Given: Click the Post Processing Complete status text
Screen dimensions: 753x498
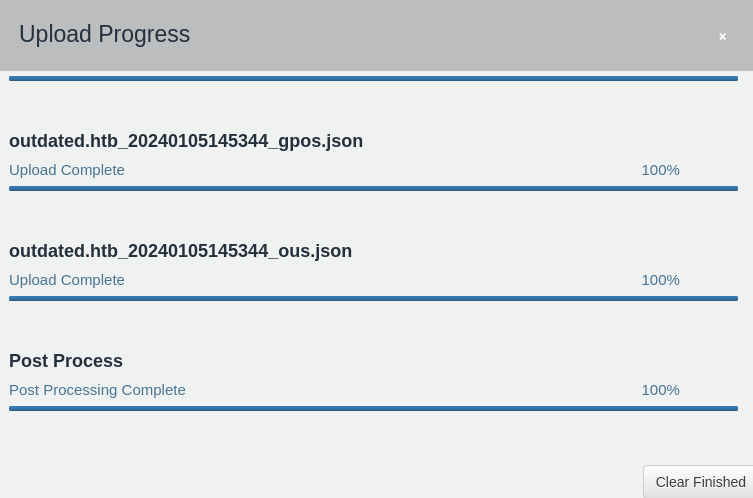Looking at the screenshot, I should coord(97,390).
